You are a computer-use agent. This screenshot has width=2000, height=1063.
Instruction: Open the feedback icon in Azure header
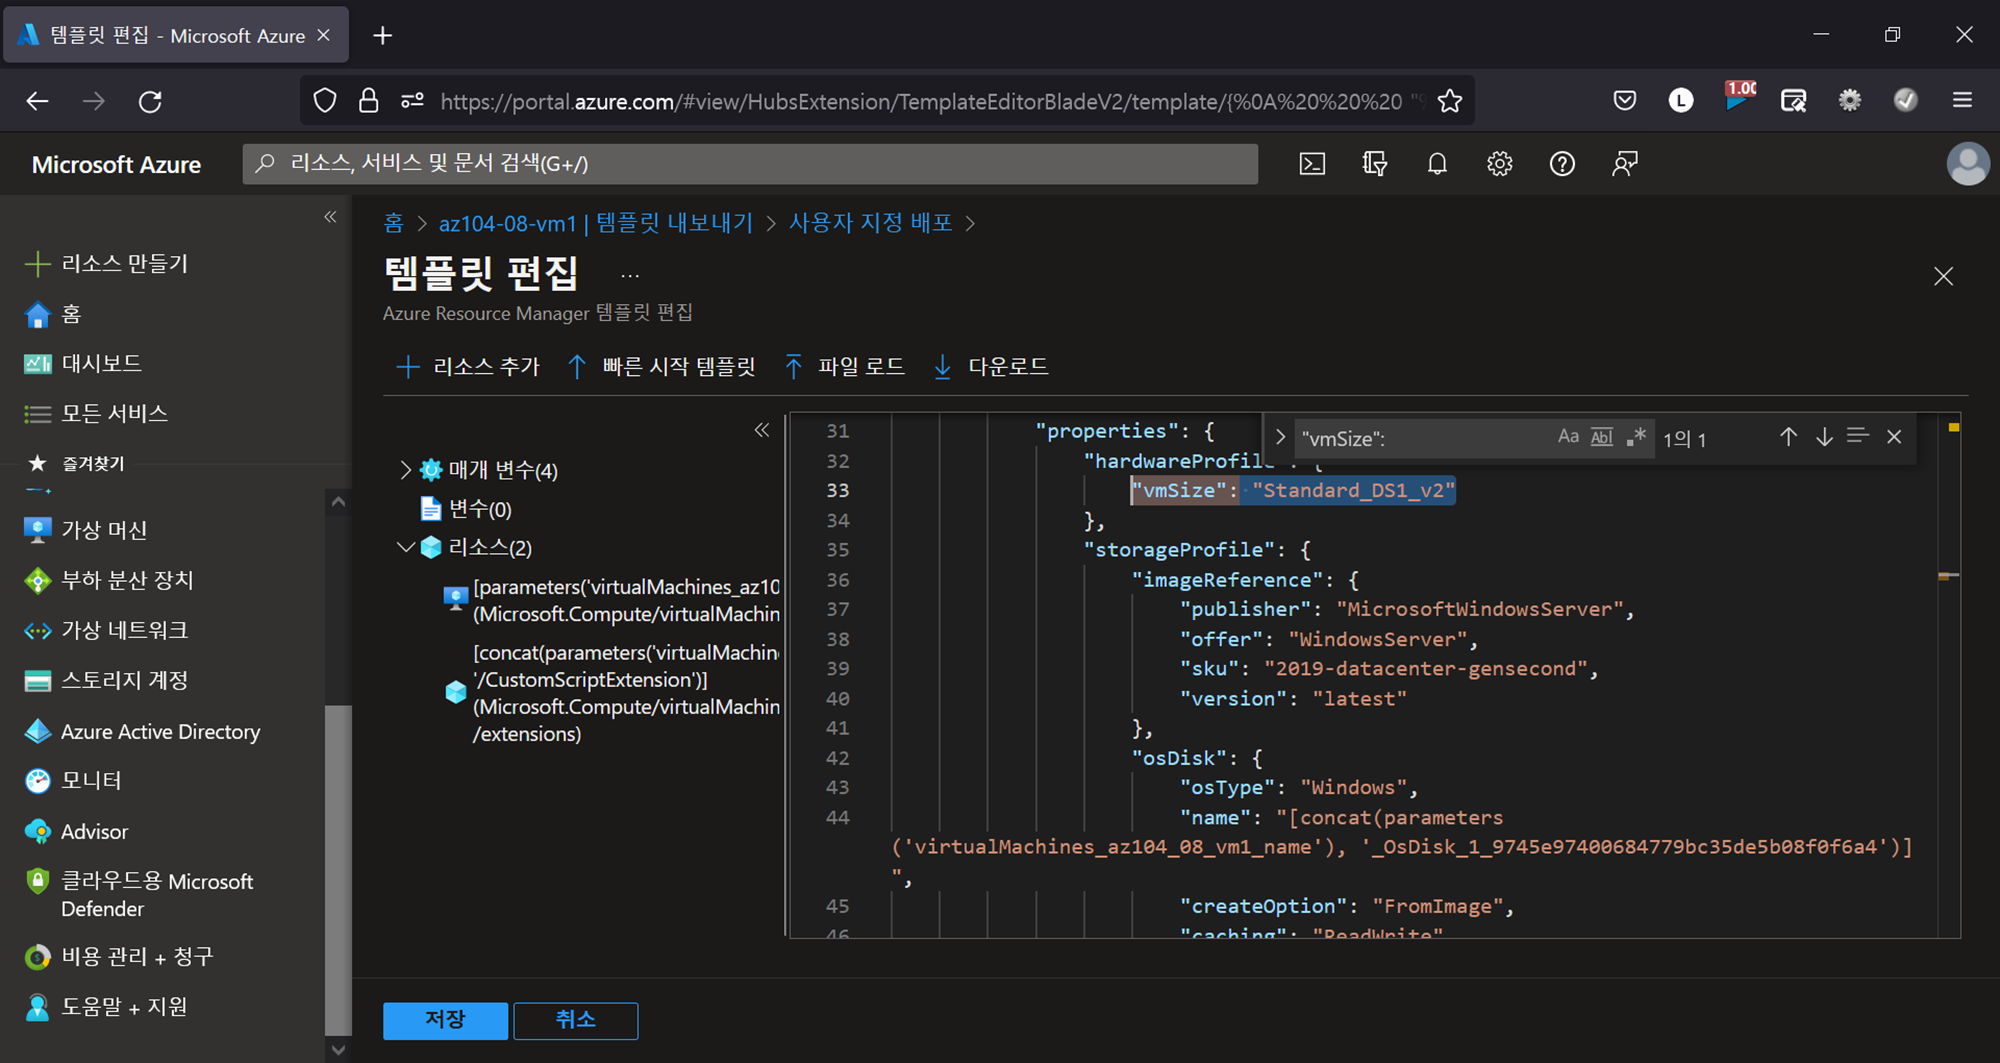pyautogui.click(x=1625, y=164)
